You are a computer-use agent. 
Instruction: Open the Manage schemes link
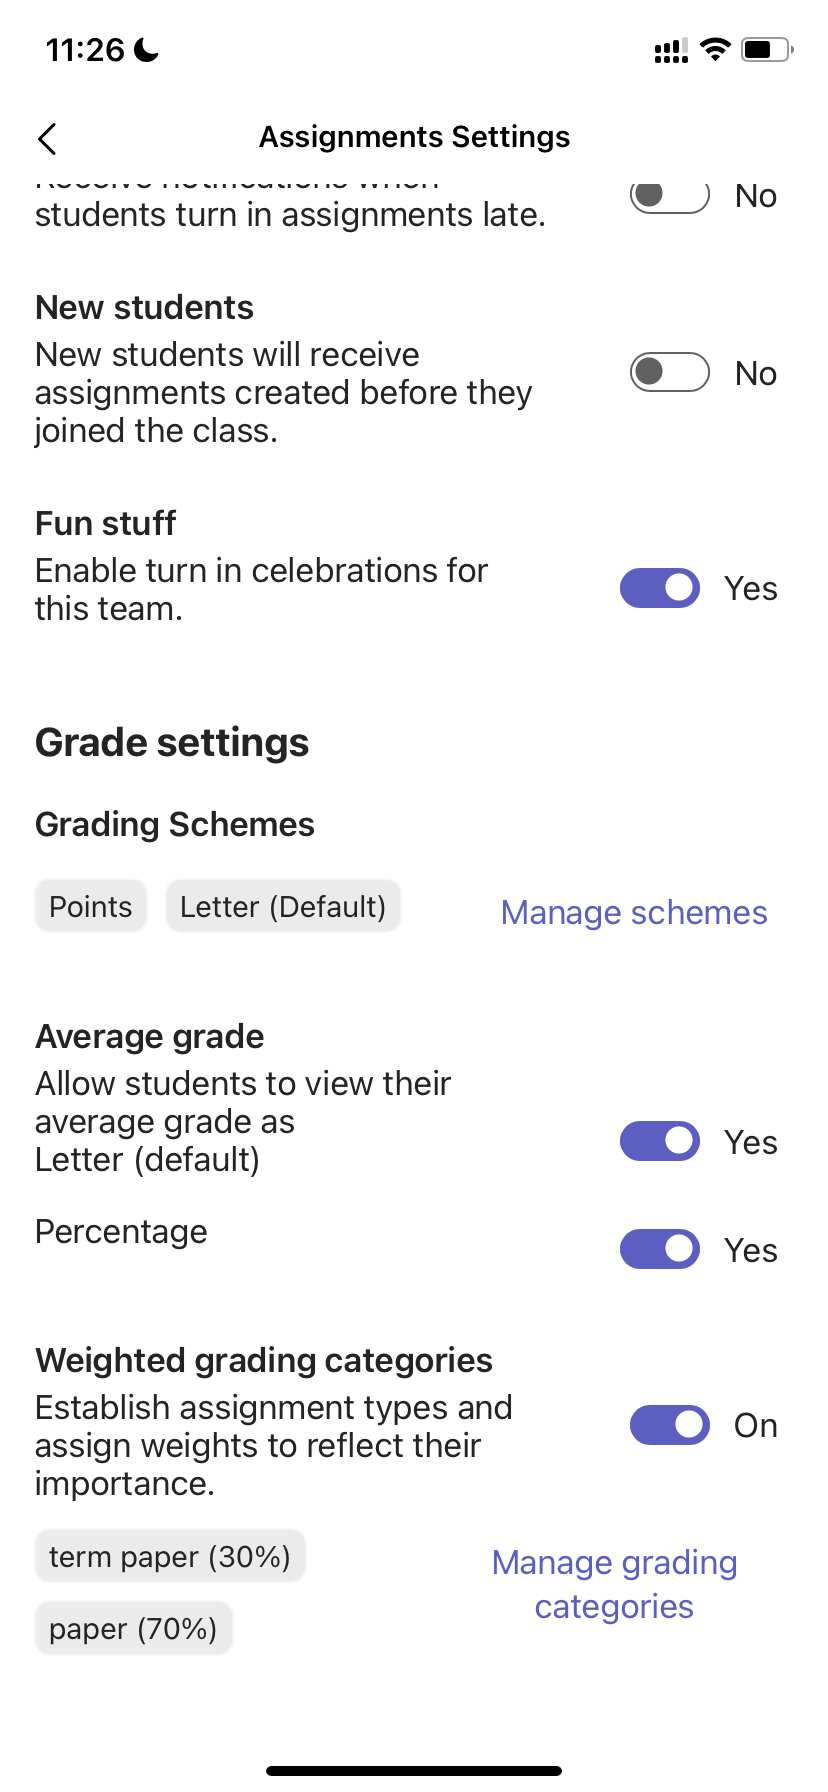pyautogui.click(x=634, y=912)
